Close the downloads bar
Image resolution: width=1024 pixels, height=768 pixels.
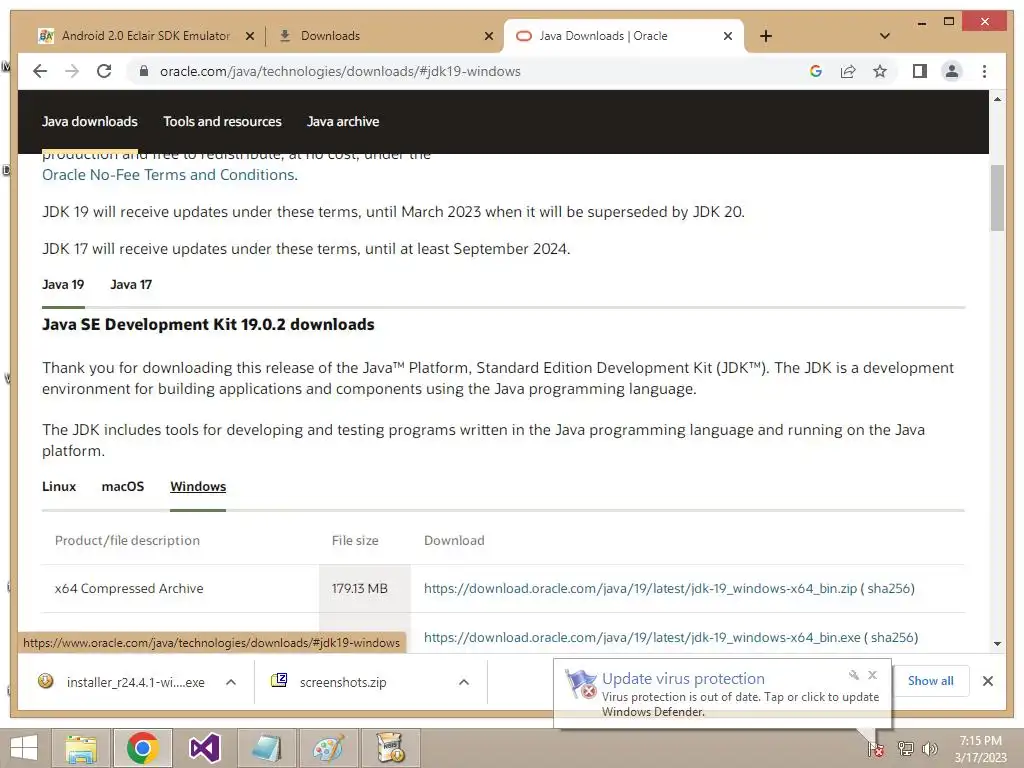pyautogui.click(x=988, y=681)
